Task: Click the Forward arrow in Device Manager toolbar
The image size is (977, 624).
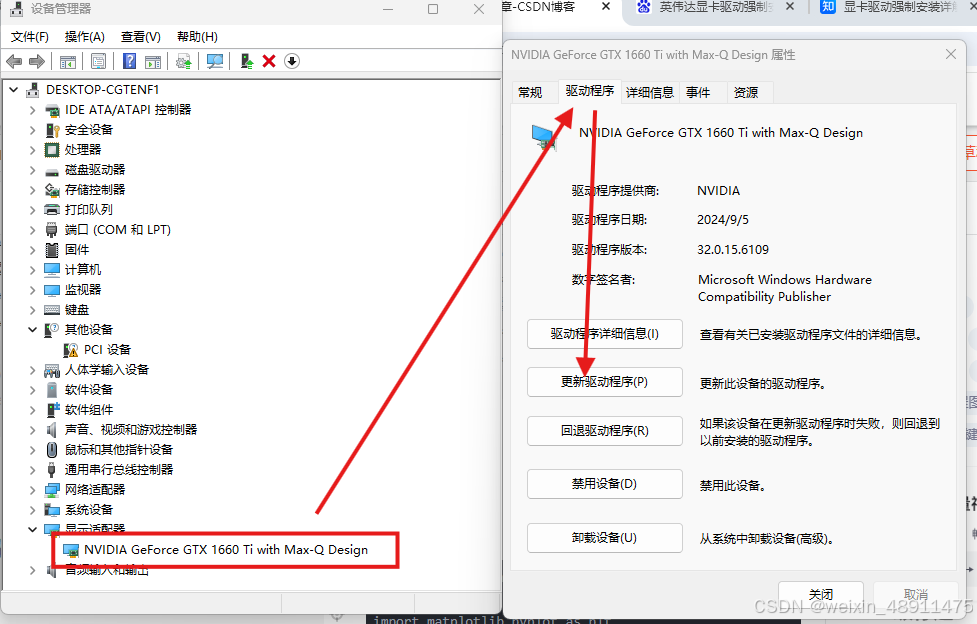Action: pyautogui.click(x=37, y=61)
